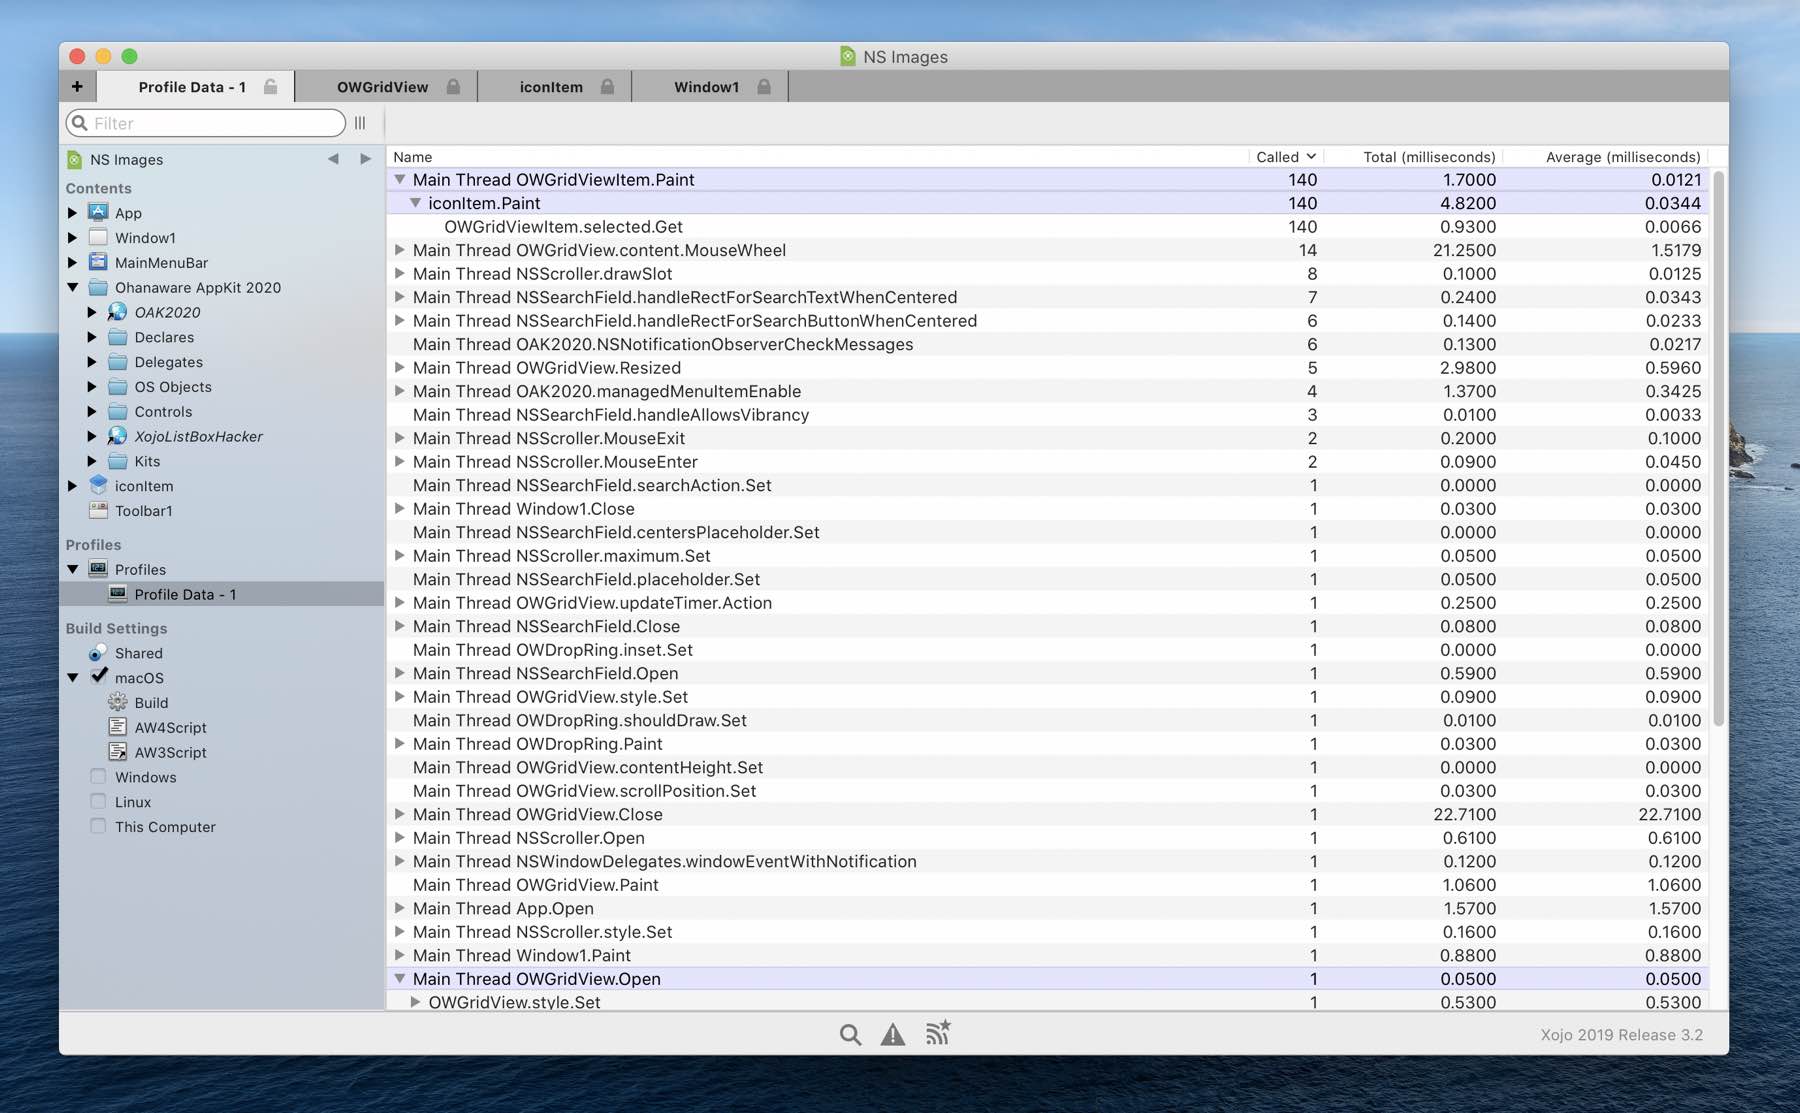Click the plus icon to add tab
The height and width of the screenshot is (1113, 1800).
point(77,87)
